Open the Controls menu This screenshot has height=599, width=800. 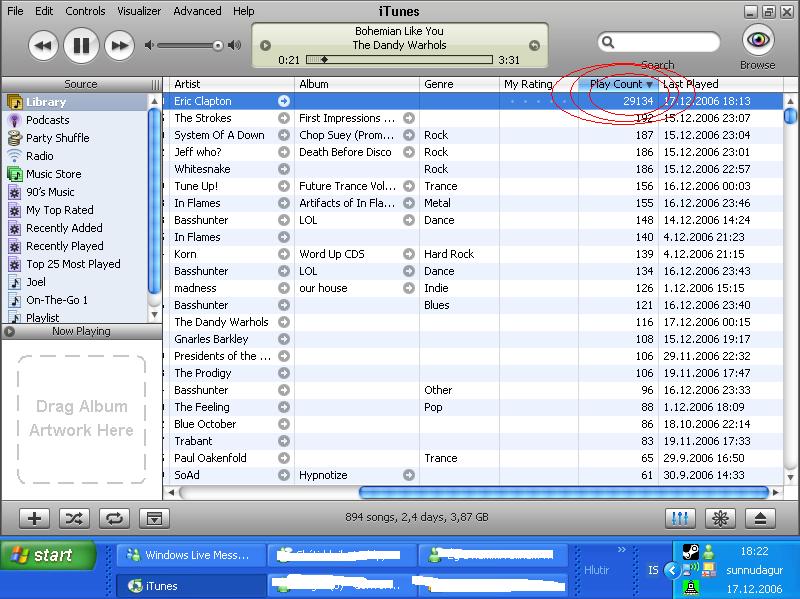(85, 11)
